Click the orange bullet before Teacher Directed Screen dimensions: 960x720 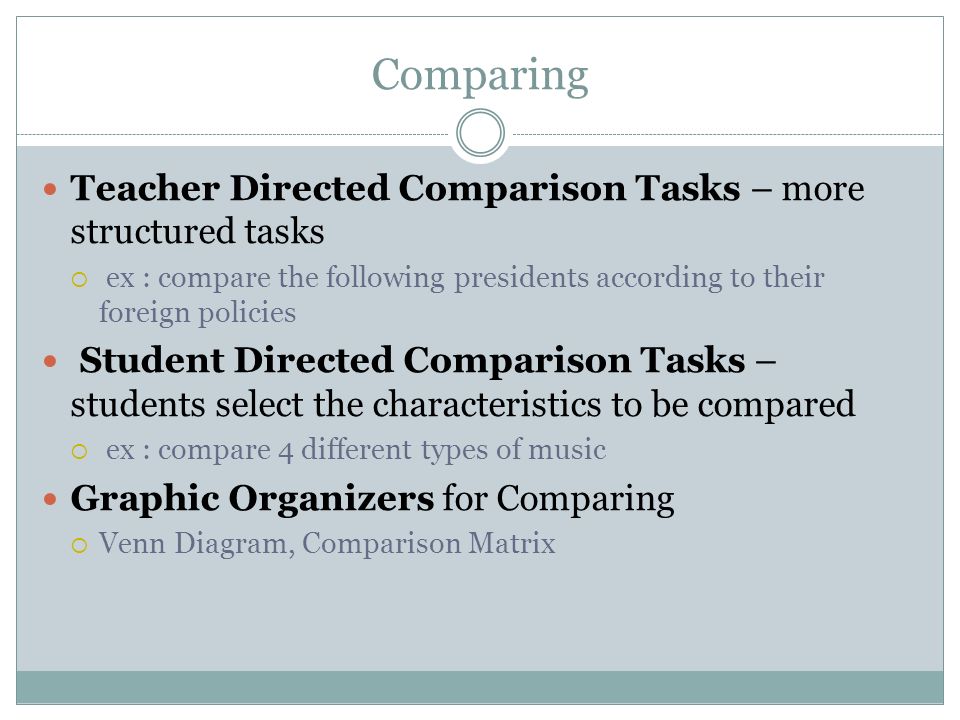point(50,189)
